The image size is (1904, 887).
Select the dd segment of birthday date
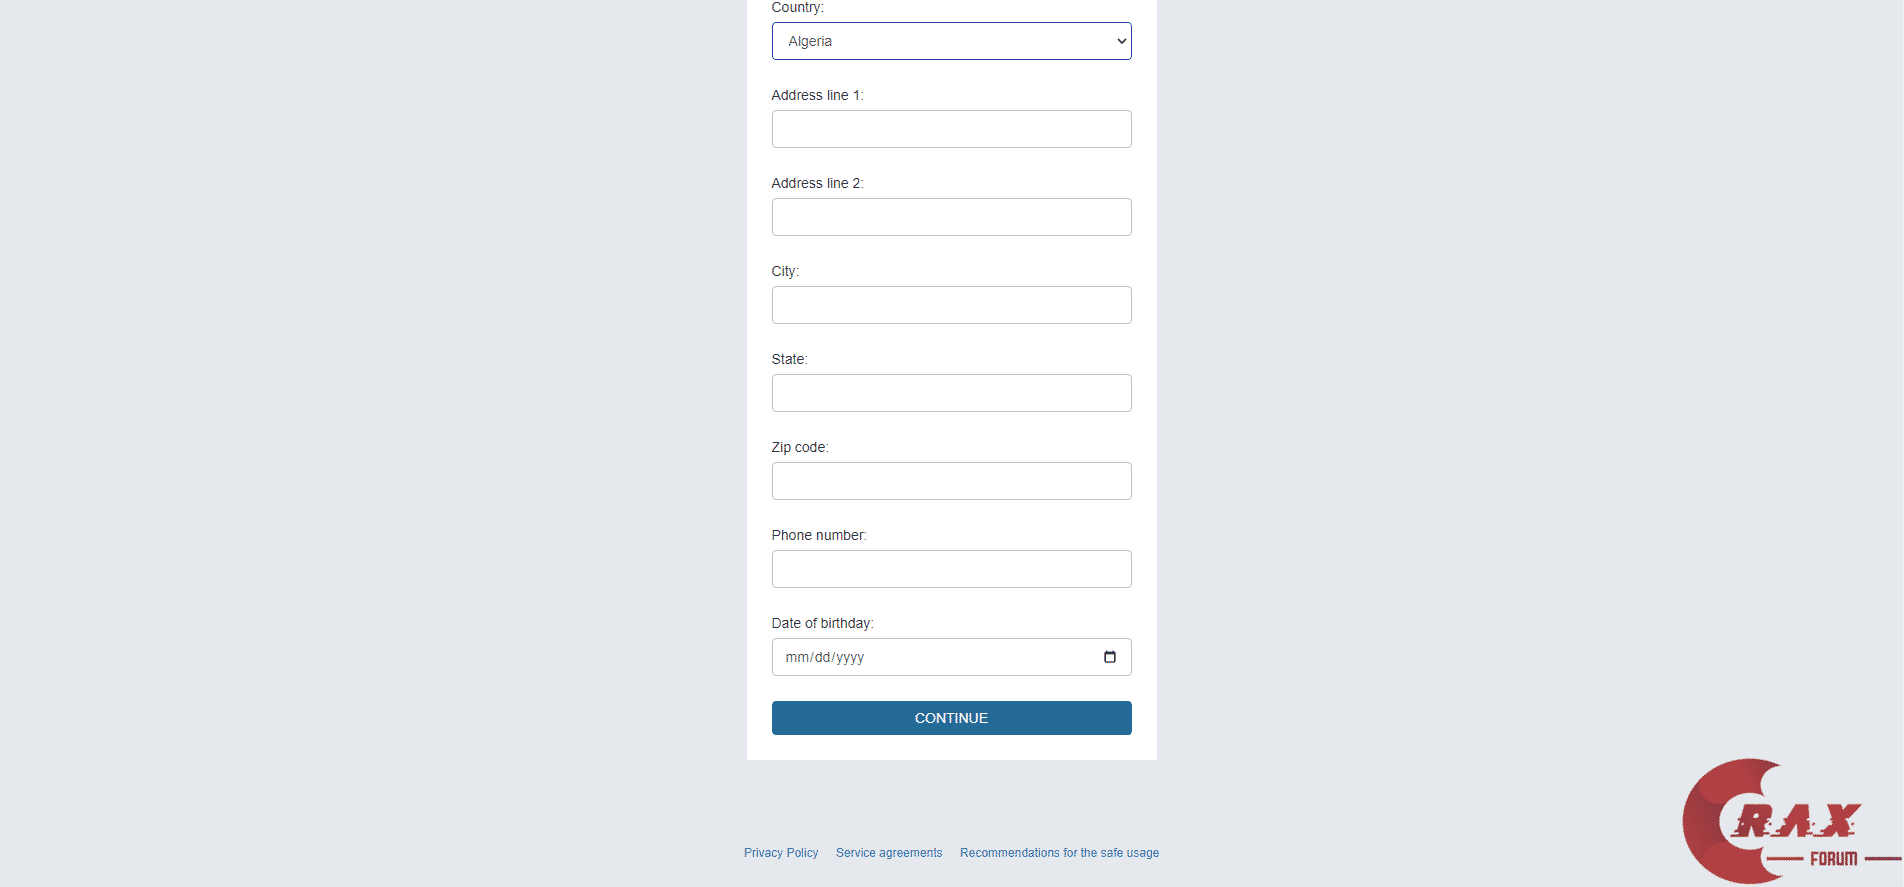click(x=823, y=658)
